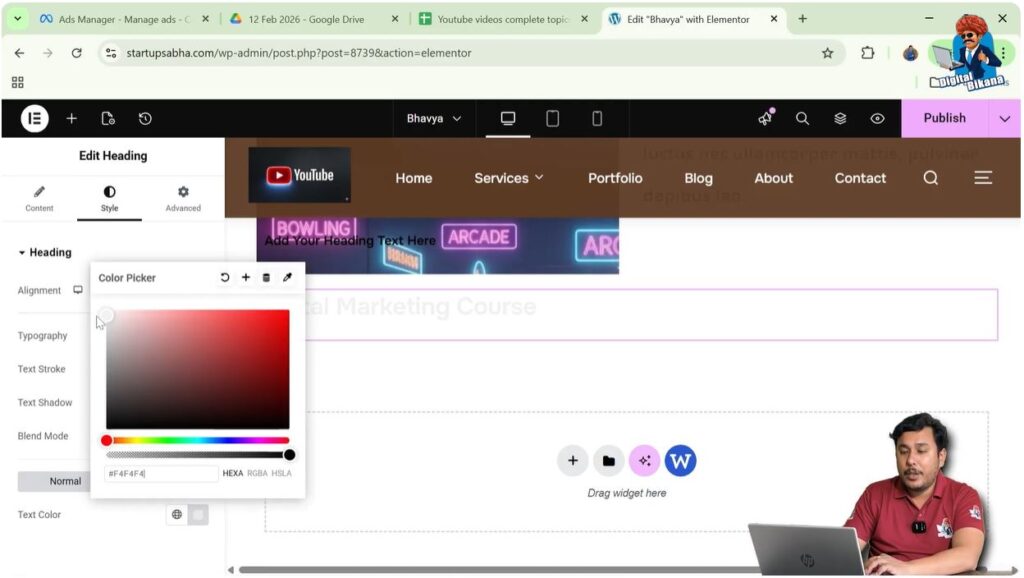1024x578 pixels.
Task: Click About in site navigation
Action: coord(773,178)
